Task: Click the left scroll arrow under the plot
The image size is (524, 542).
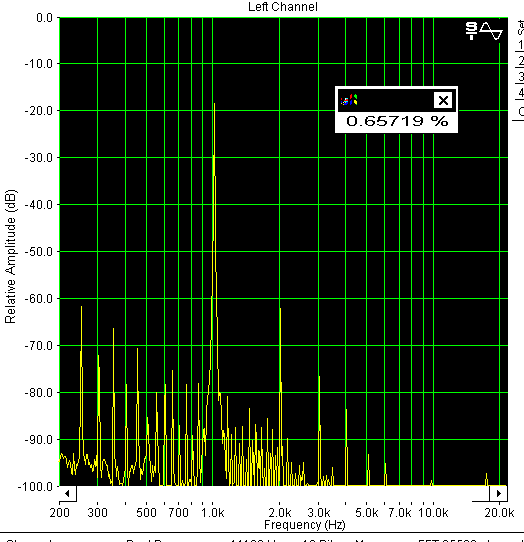Action: (x=67, y=494)
